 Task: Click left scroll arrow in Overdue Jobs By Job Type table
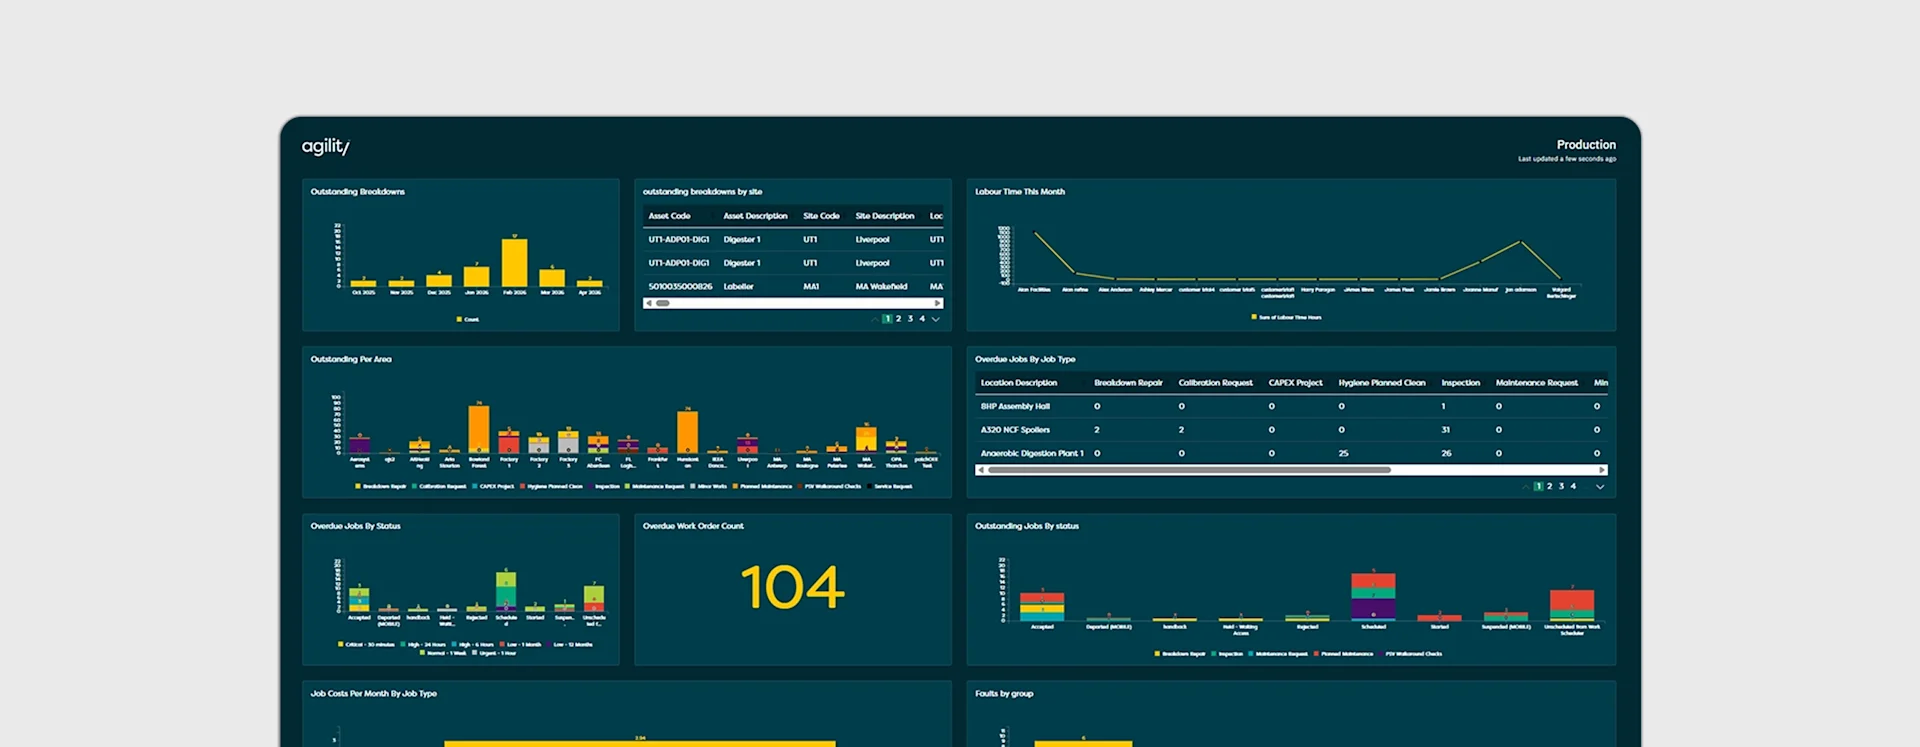click(981, 470)
